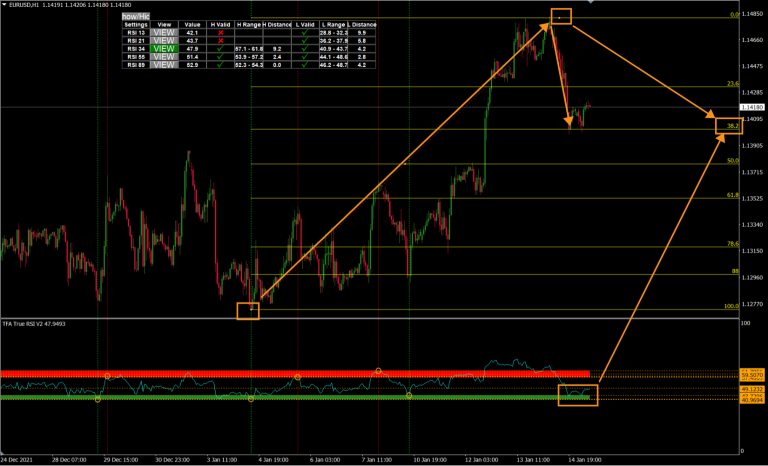This screenshot has height=466, width=768.
Task: Click the red X for RSI 21 H Valid
Action: pos(219,40)
